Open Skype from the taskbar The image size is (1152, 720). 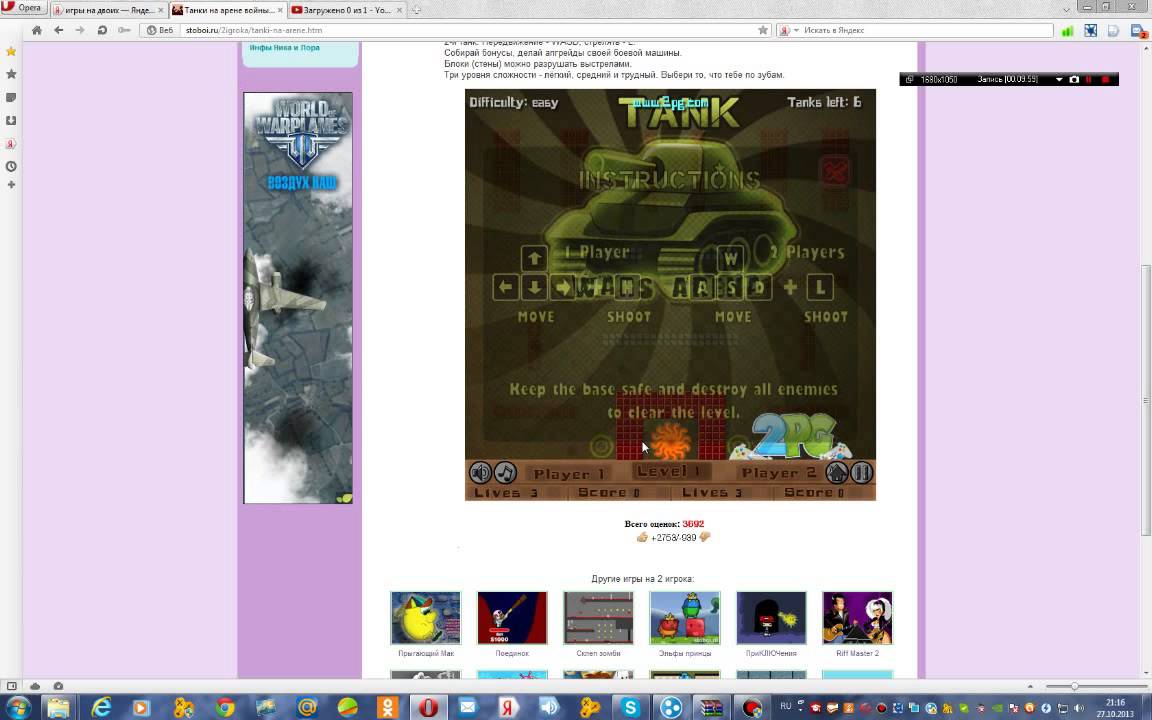pos(630,708)
